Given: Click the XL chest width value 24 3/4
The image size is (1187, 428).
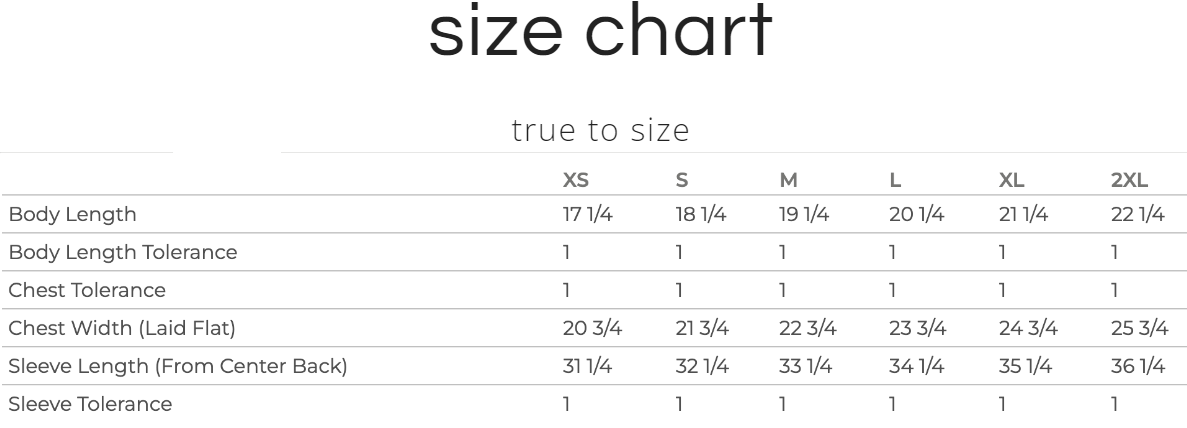Looking at the screenshot, I should pos(1027,328).
